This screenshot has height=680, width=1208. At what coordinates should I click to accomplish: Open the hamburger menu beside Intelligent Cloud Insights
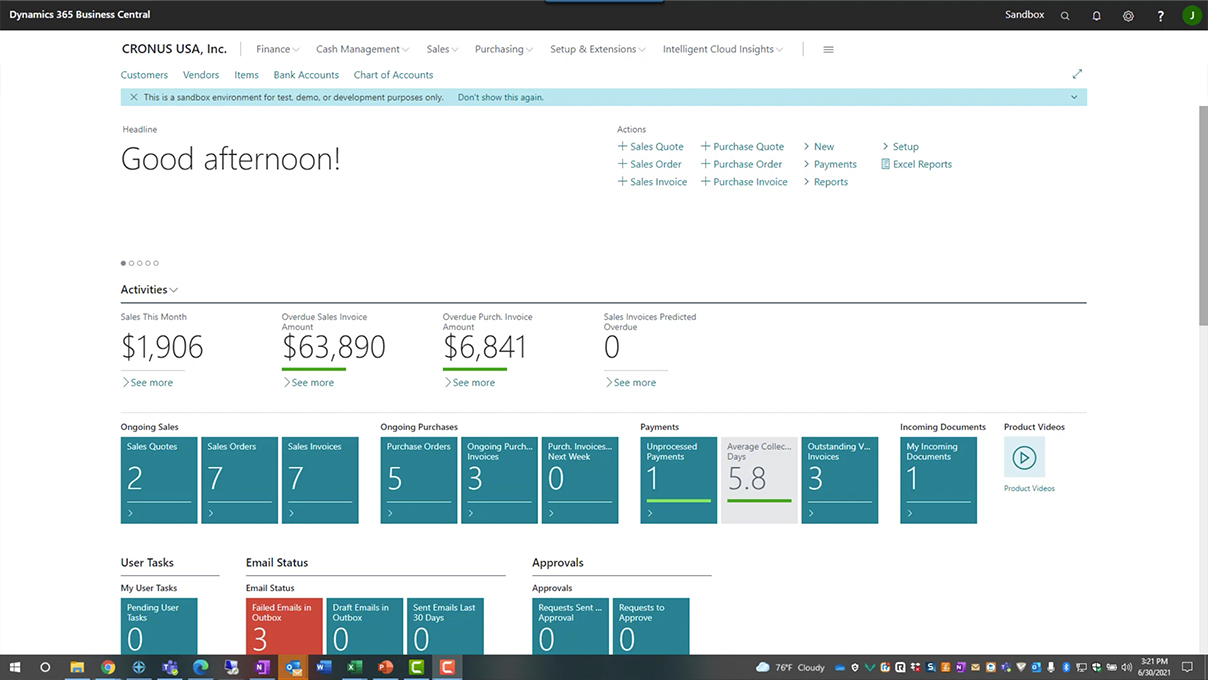(x=828, y=49)
